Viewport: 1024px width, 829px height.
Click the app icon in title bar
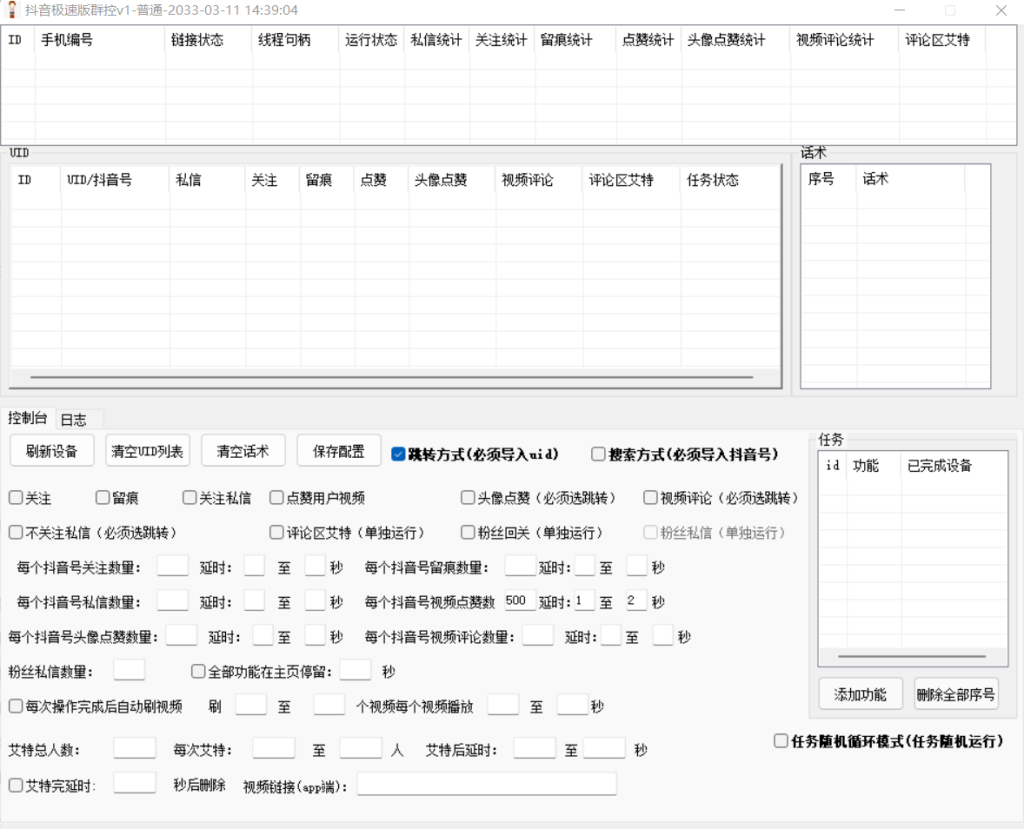point(11,10)
